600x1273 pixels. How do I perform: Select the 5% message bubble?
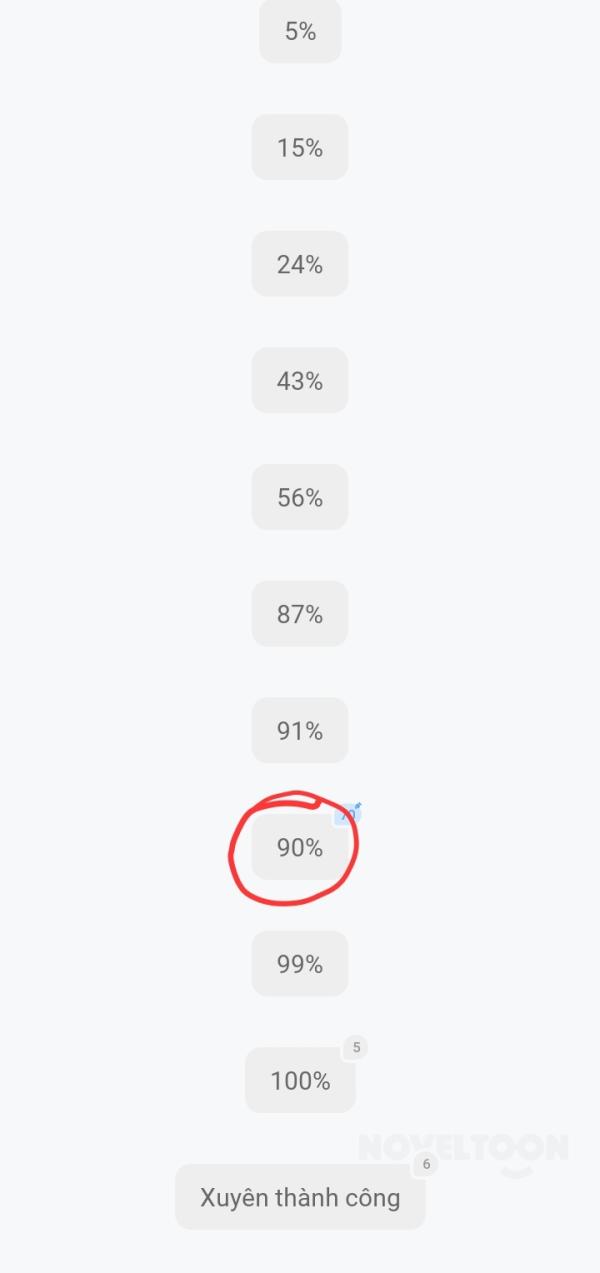[x=300, y=32]
